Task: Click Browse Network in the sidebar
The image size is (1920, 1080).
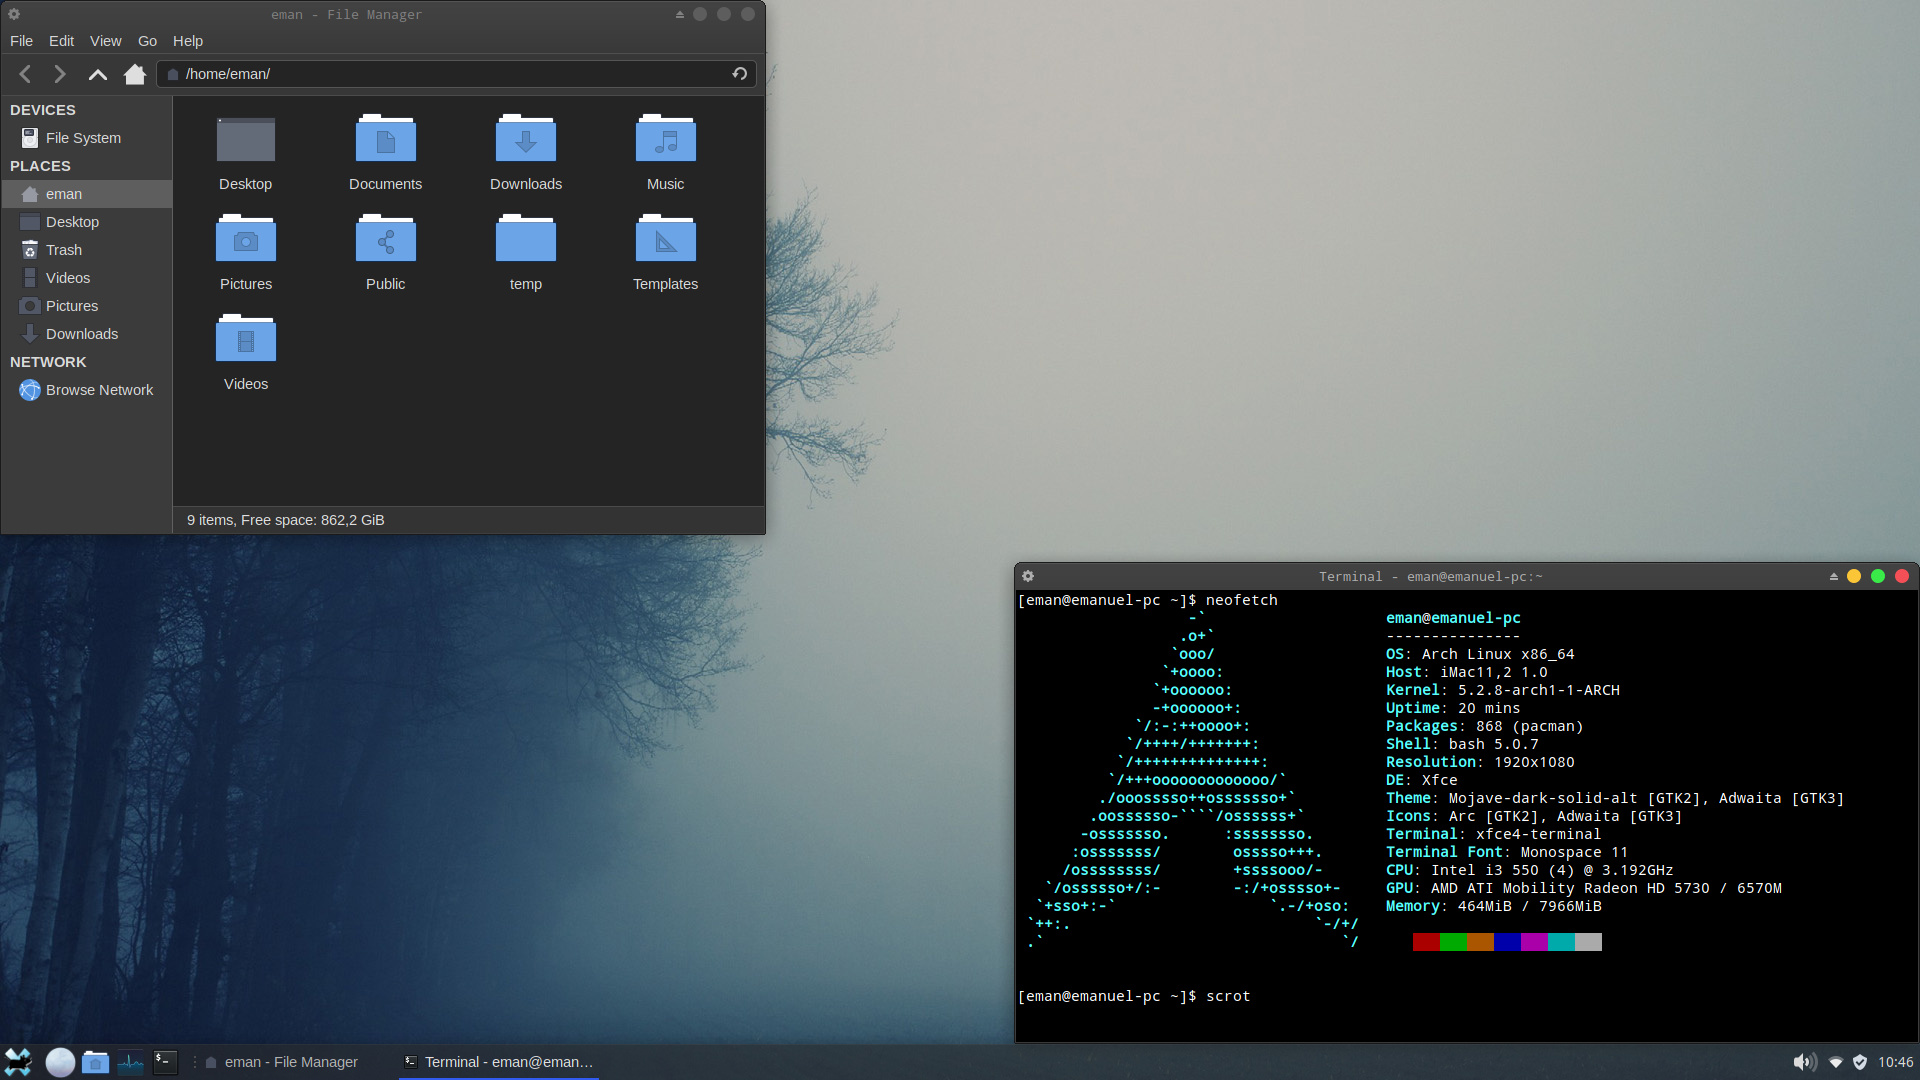Action: point(86,390)
